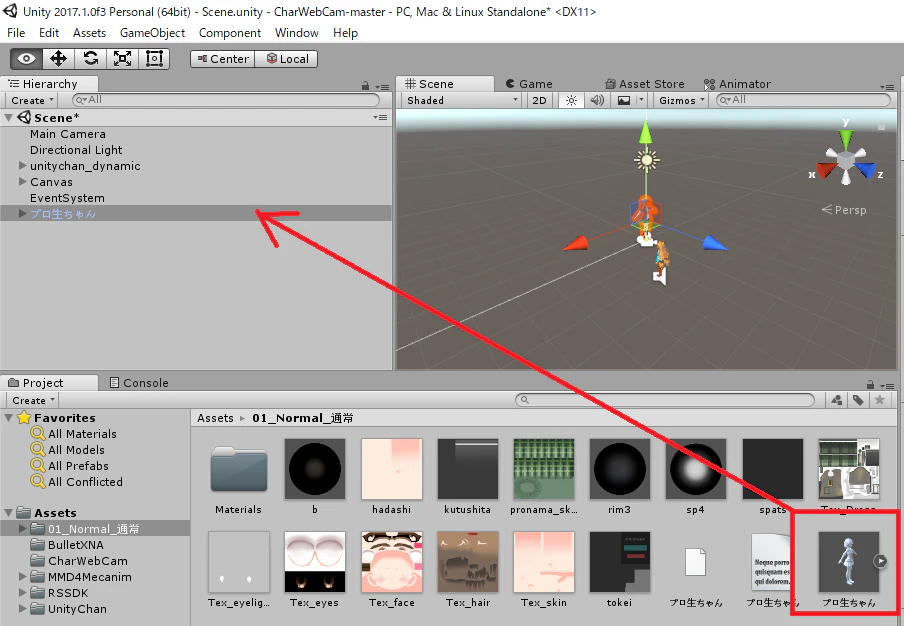
Task: Open the Hierarchy Create dropdown
Action: pos(32,100)
